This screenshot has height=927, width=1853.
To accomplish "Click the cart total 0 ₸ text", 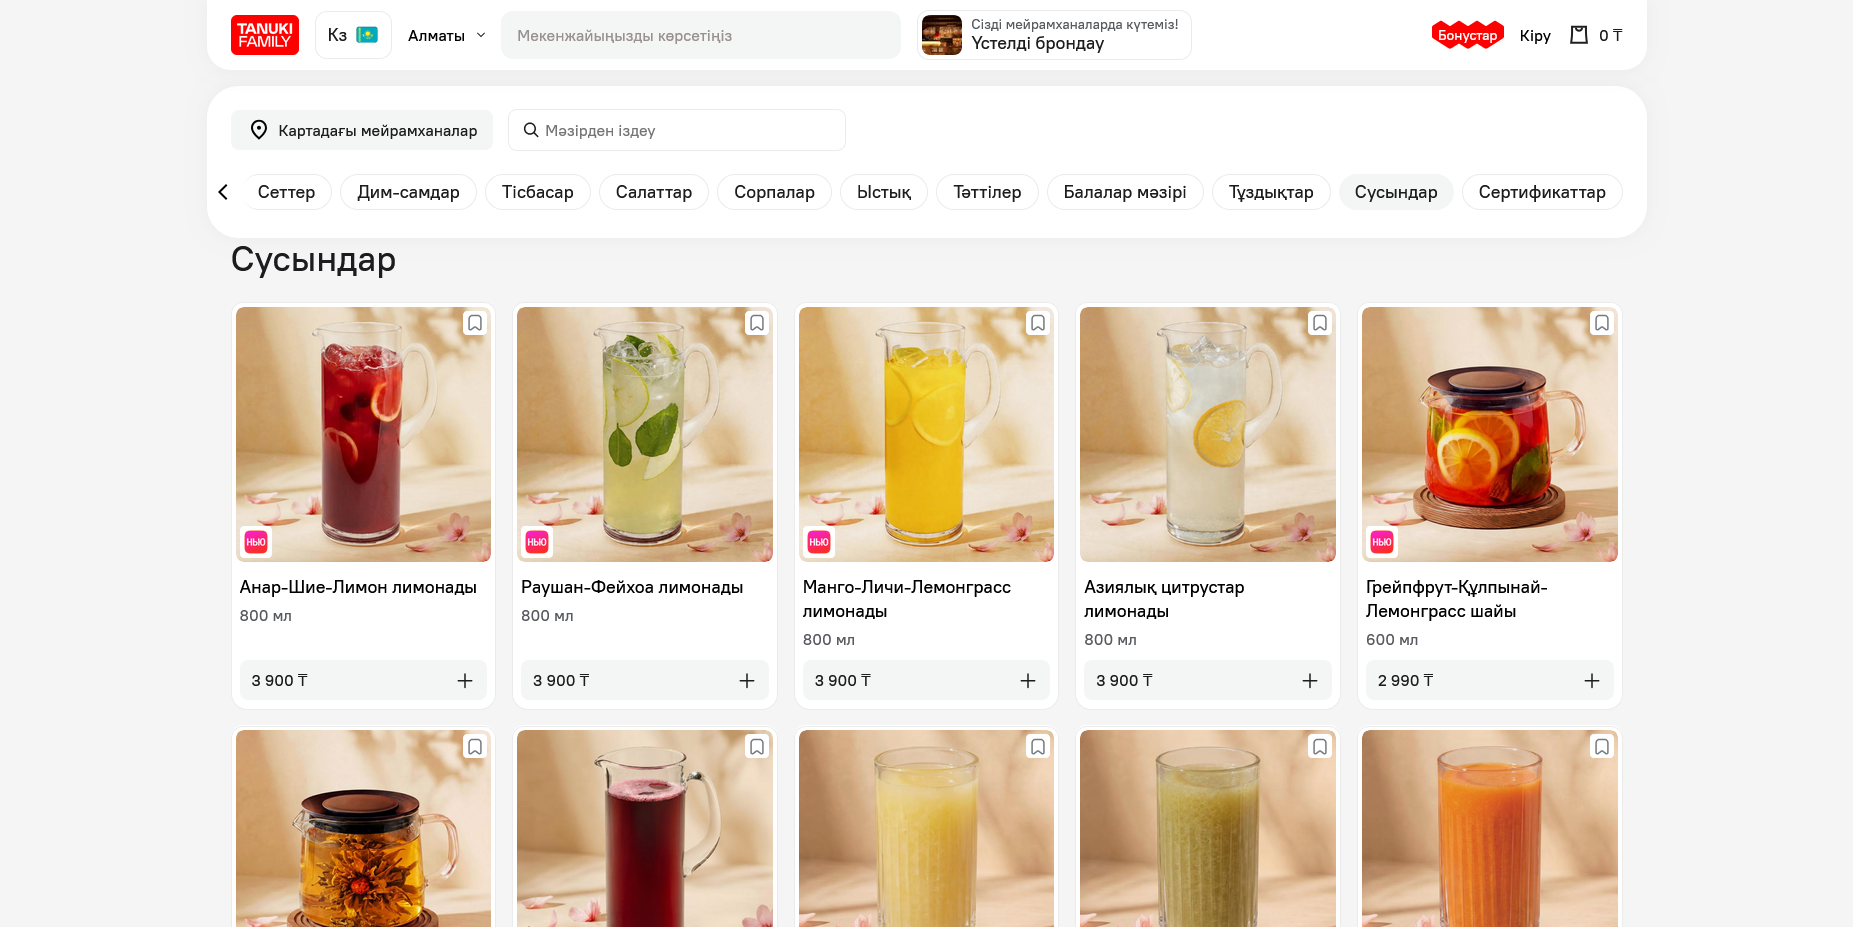I will [1611, 35].
